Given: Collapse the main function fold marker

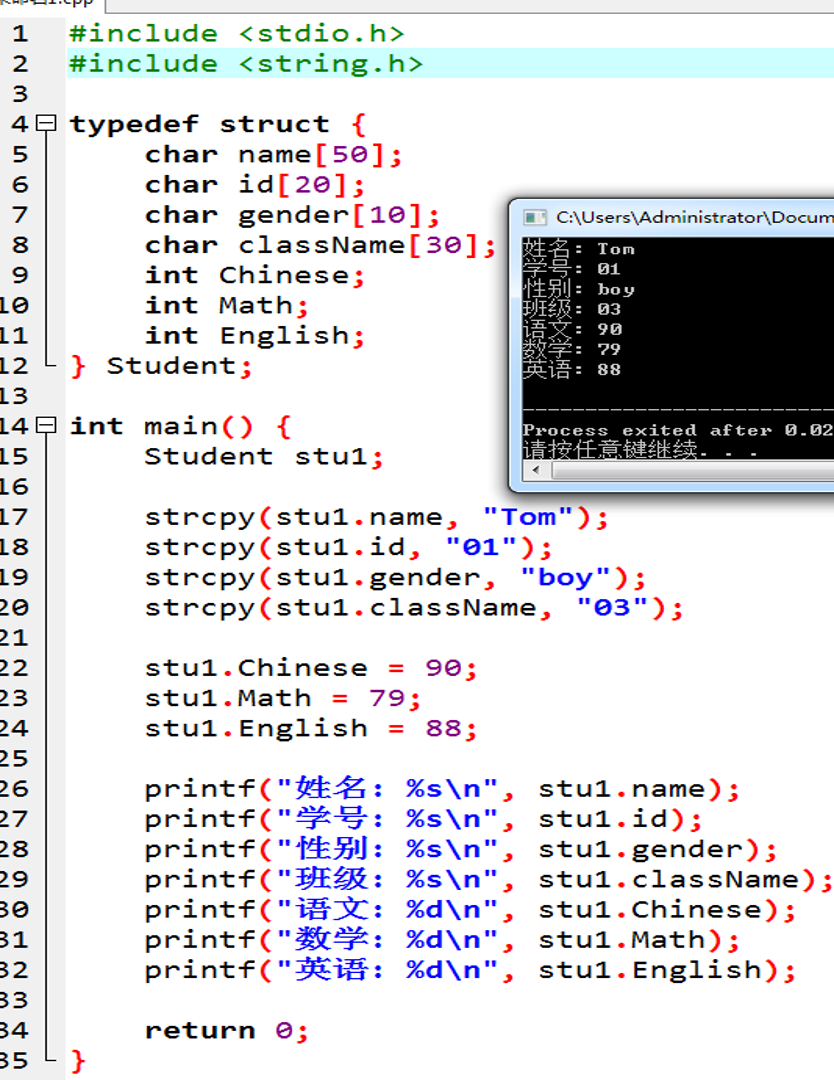Looking at the screenshot, I should pyautogui.click(x=46, y=425).
